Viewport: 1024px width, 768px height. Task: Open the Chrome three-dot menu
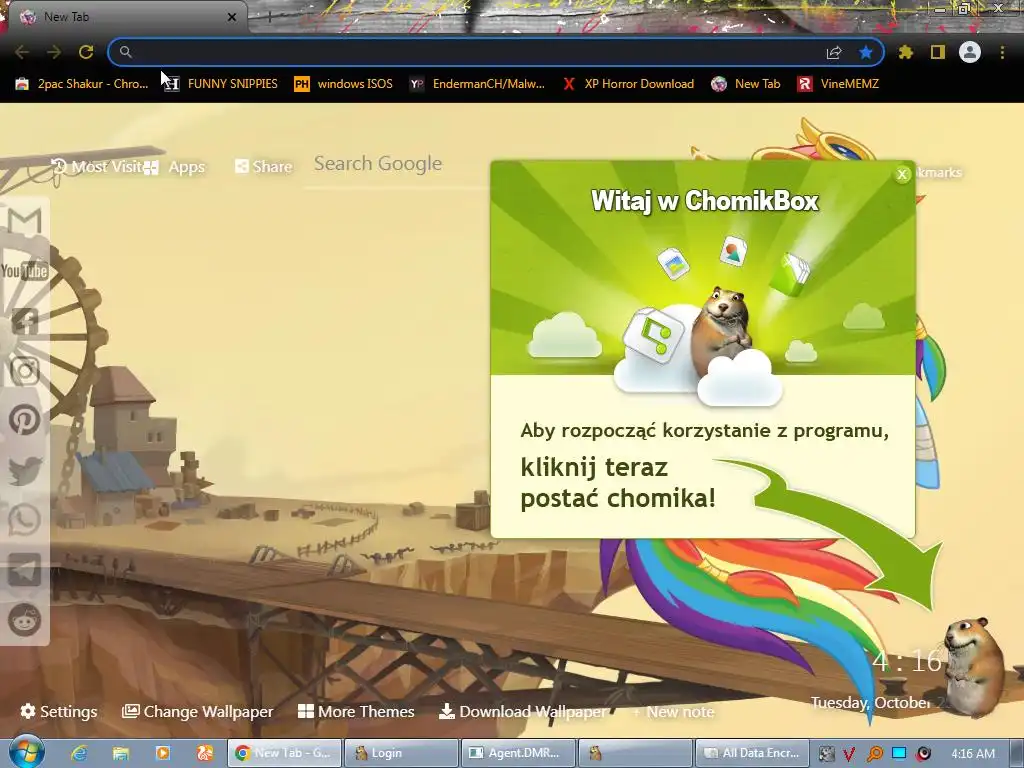(1002, 52)
